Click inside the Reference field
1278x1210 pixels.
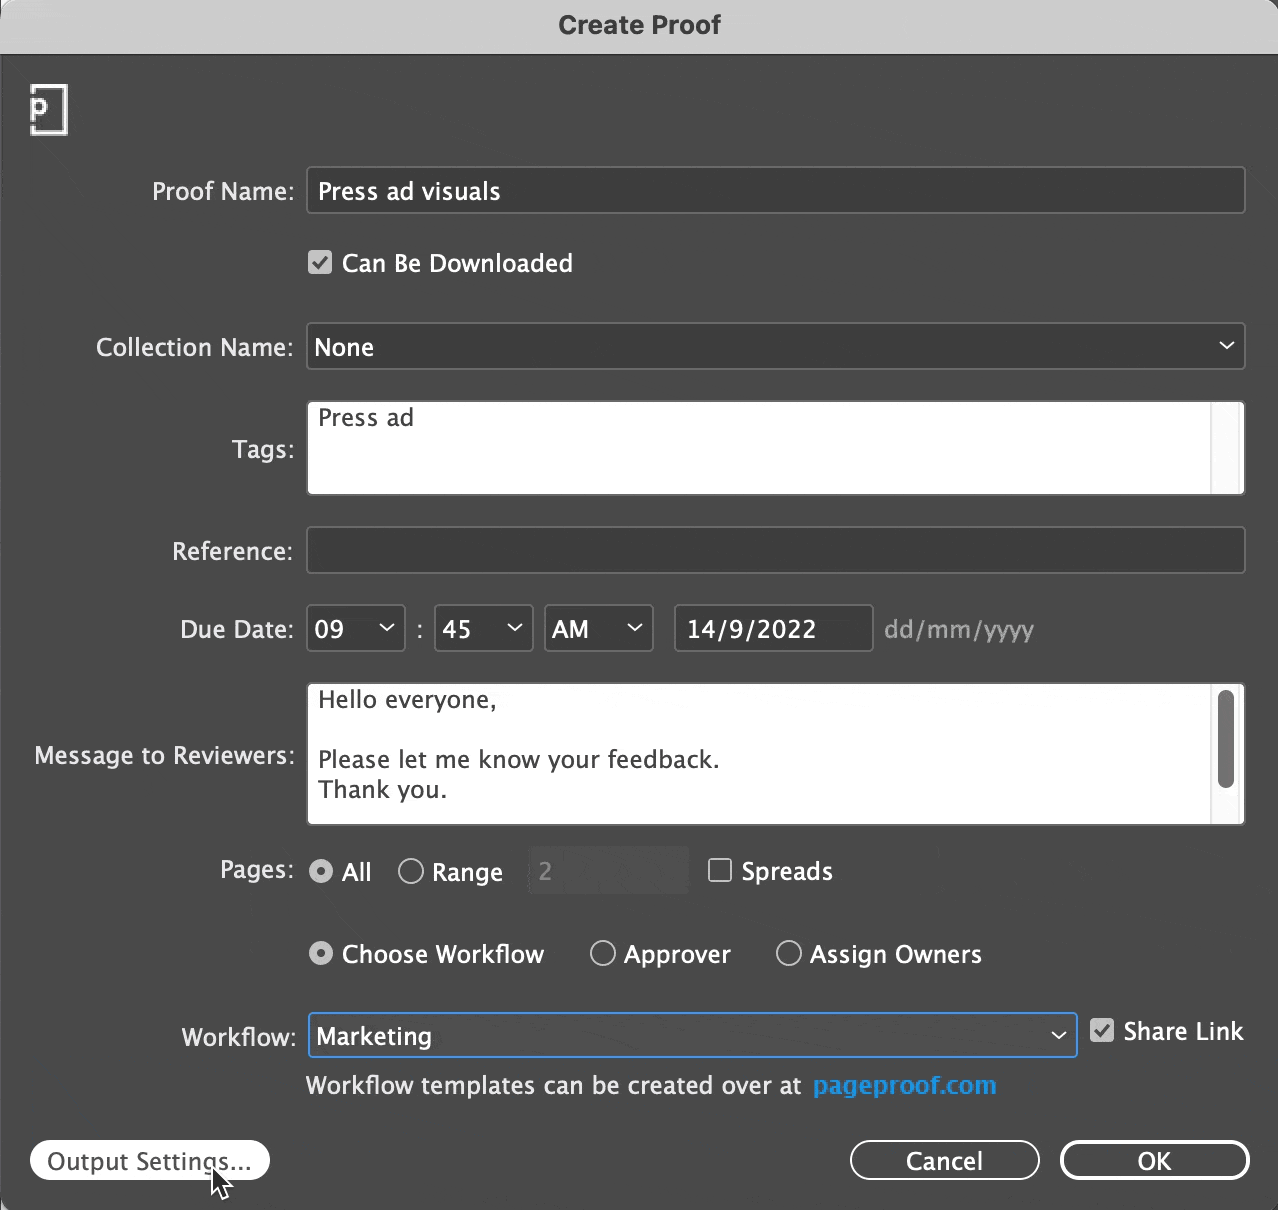coord(775,549)
